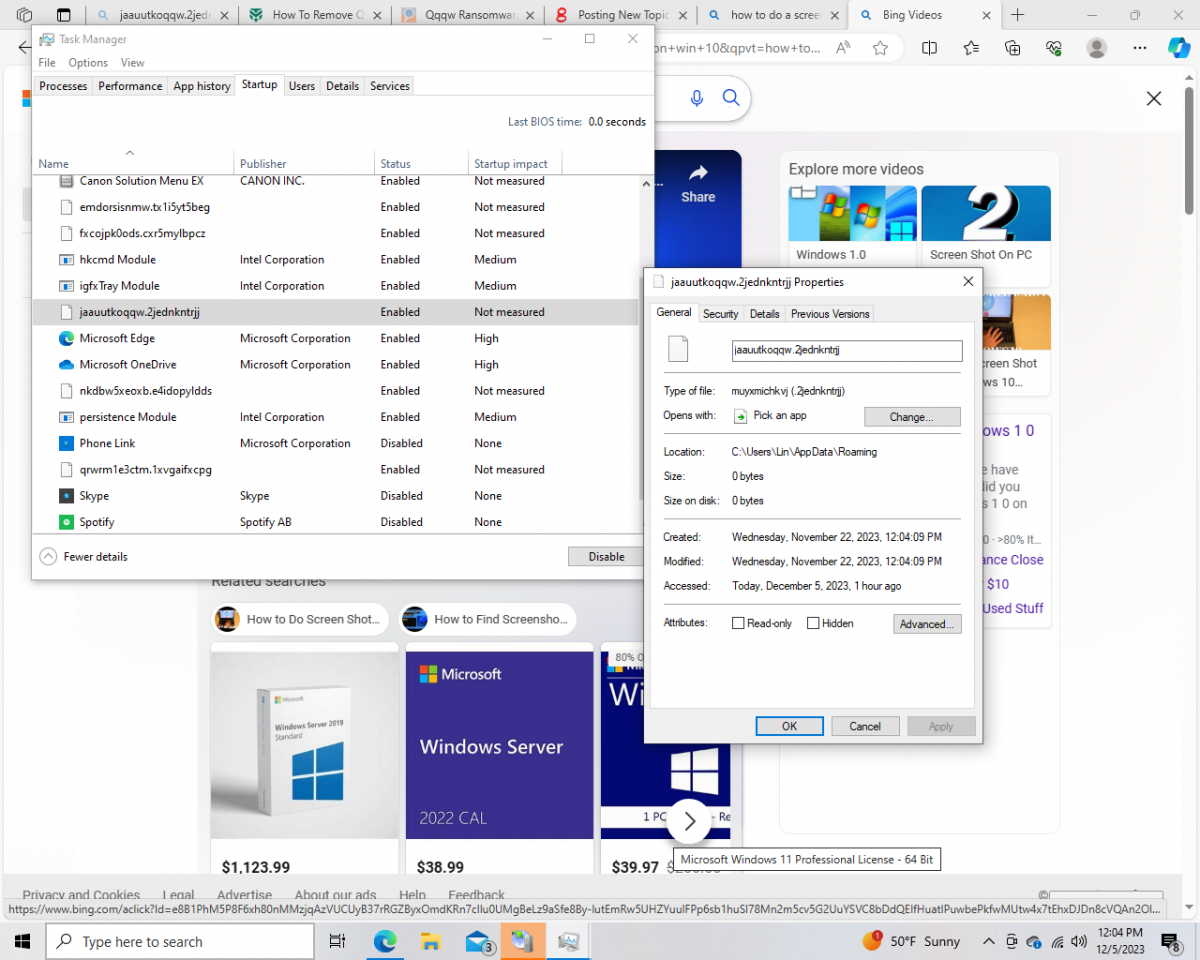Image resolution: width=1200 pixels, height=960 pixels.
Task: Click the Share arrow on the video
Action: [x=698, y=172]
